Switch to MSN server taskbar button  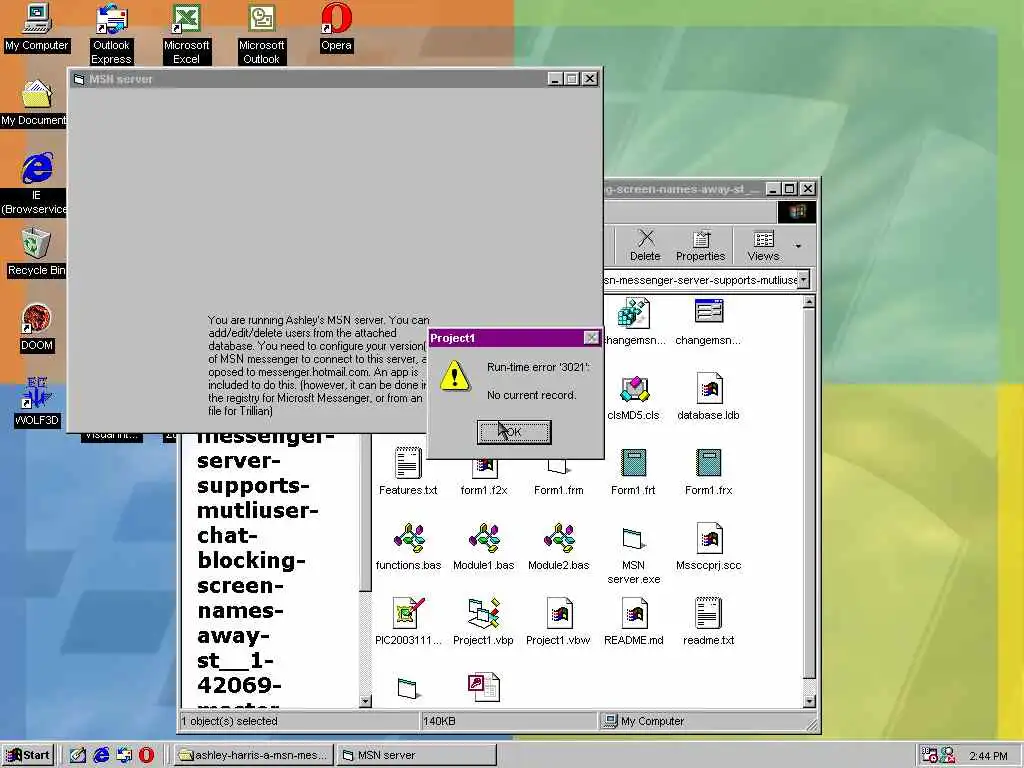tap(416, 755)
